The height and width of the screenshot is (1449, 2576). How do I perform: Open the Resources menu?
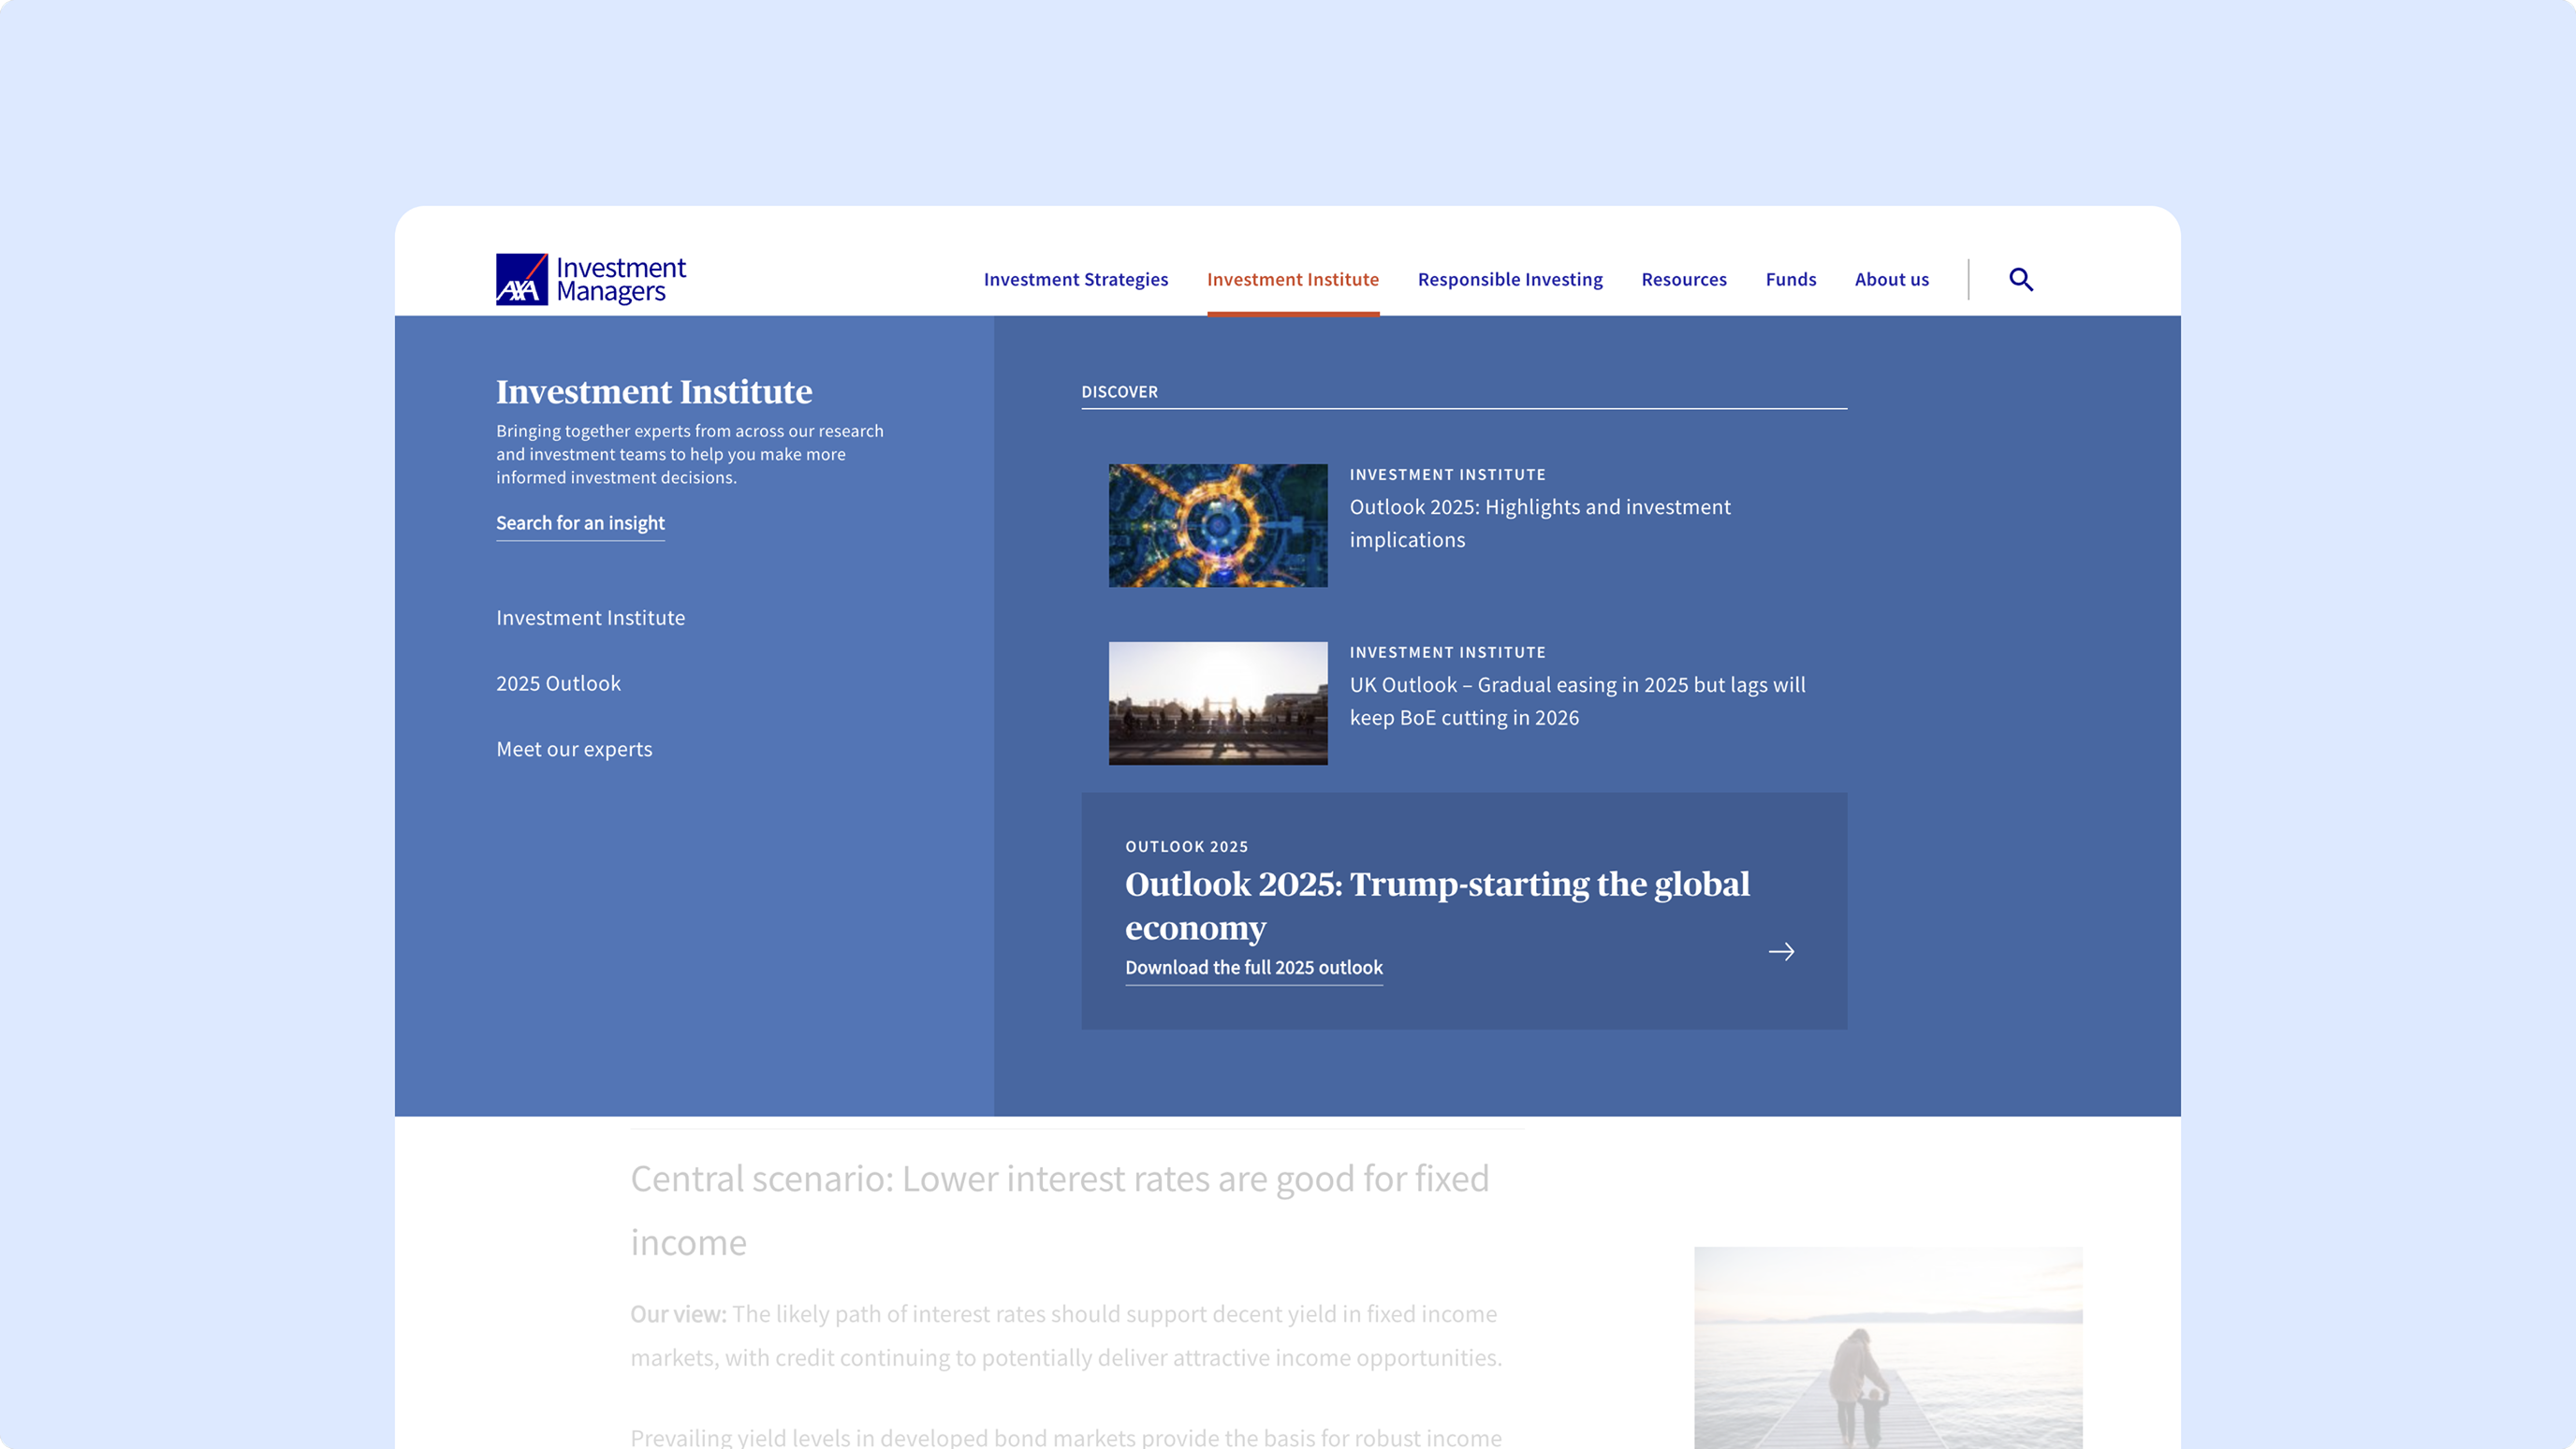pyautogui.click(x=1684, y=279)
